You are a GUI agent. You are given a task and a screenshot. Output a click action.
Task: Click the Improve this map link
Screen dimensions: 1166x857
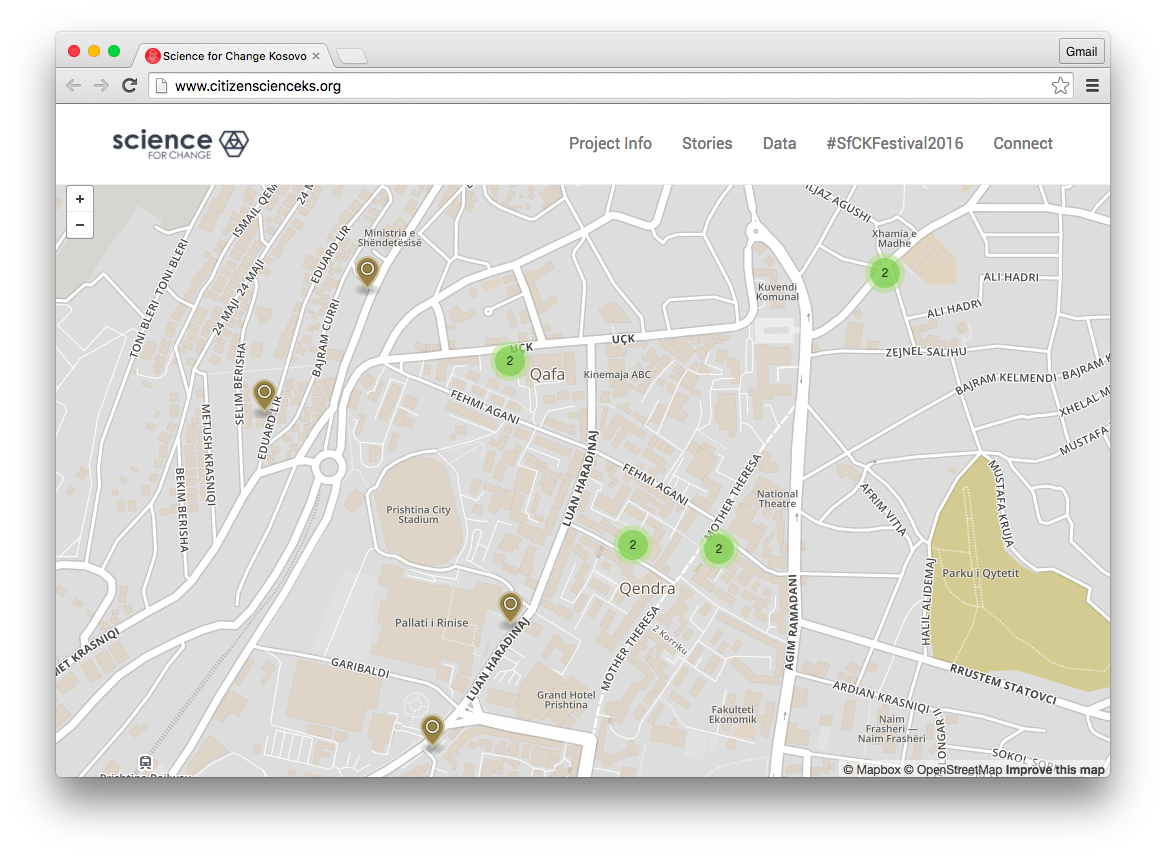[x=1055, y=769]
